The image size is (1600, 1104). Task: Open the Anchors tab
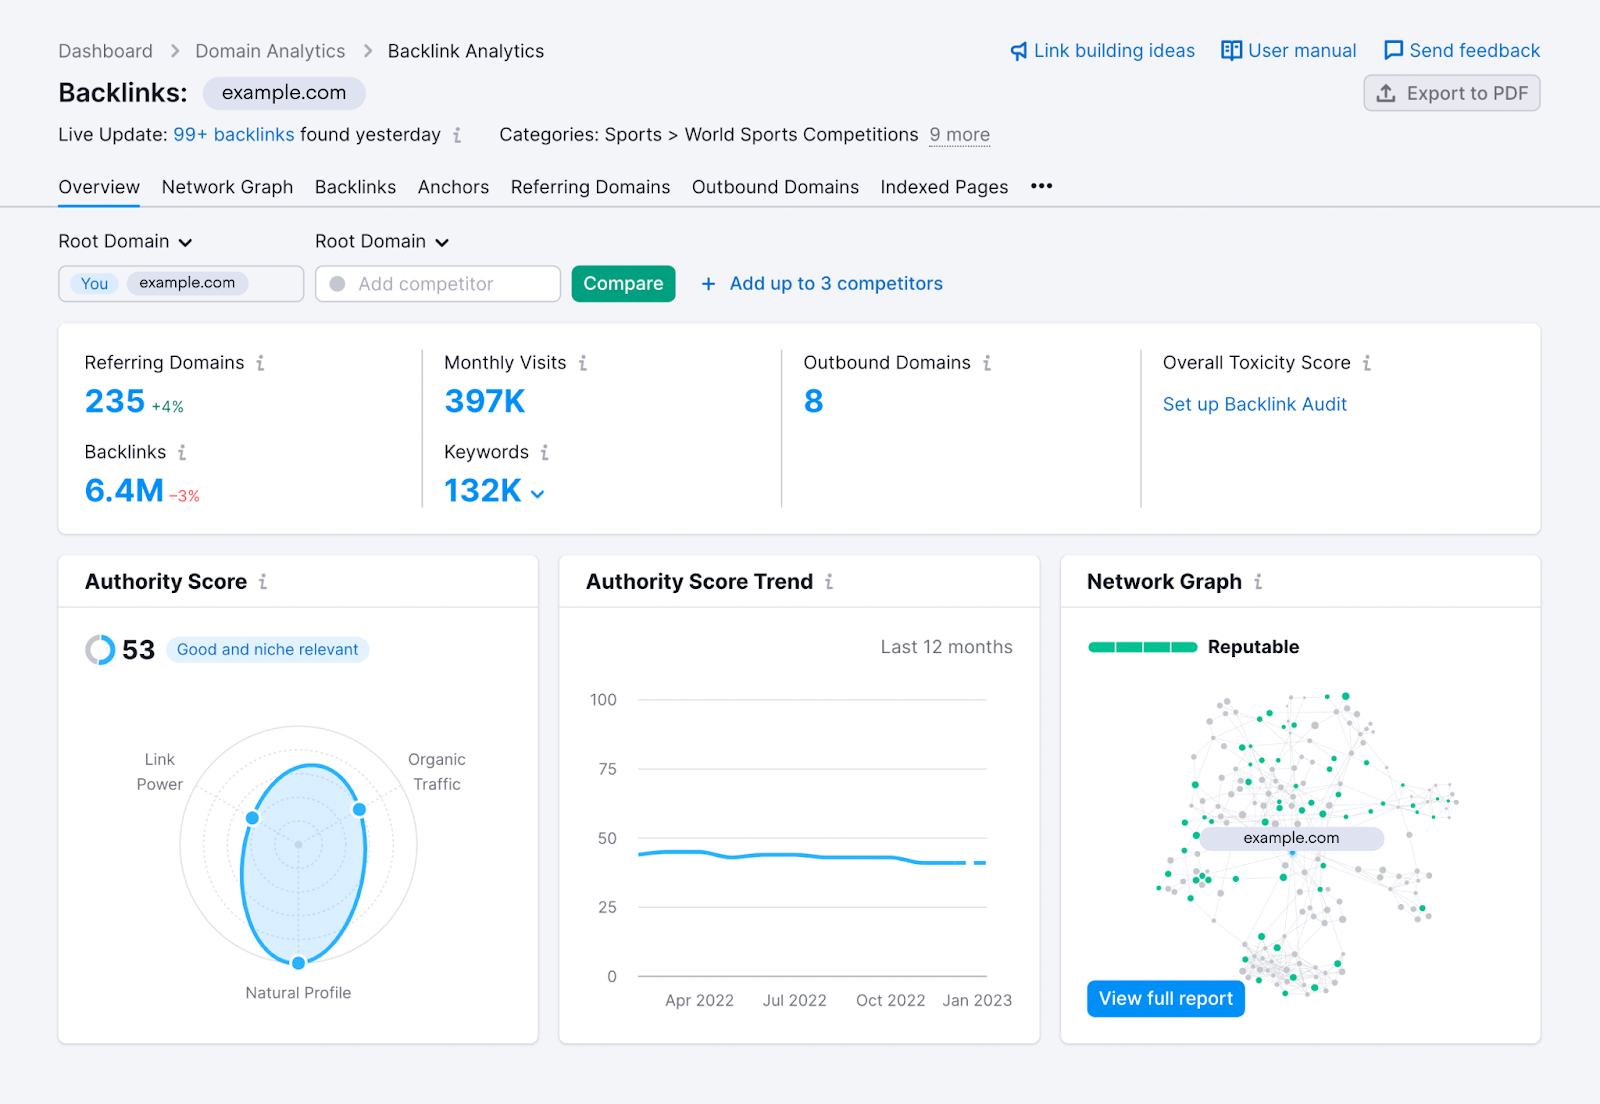coord(453,187)
